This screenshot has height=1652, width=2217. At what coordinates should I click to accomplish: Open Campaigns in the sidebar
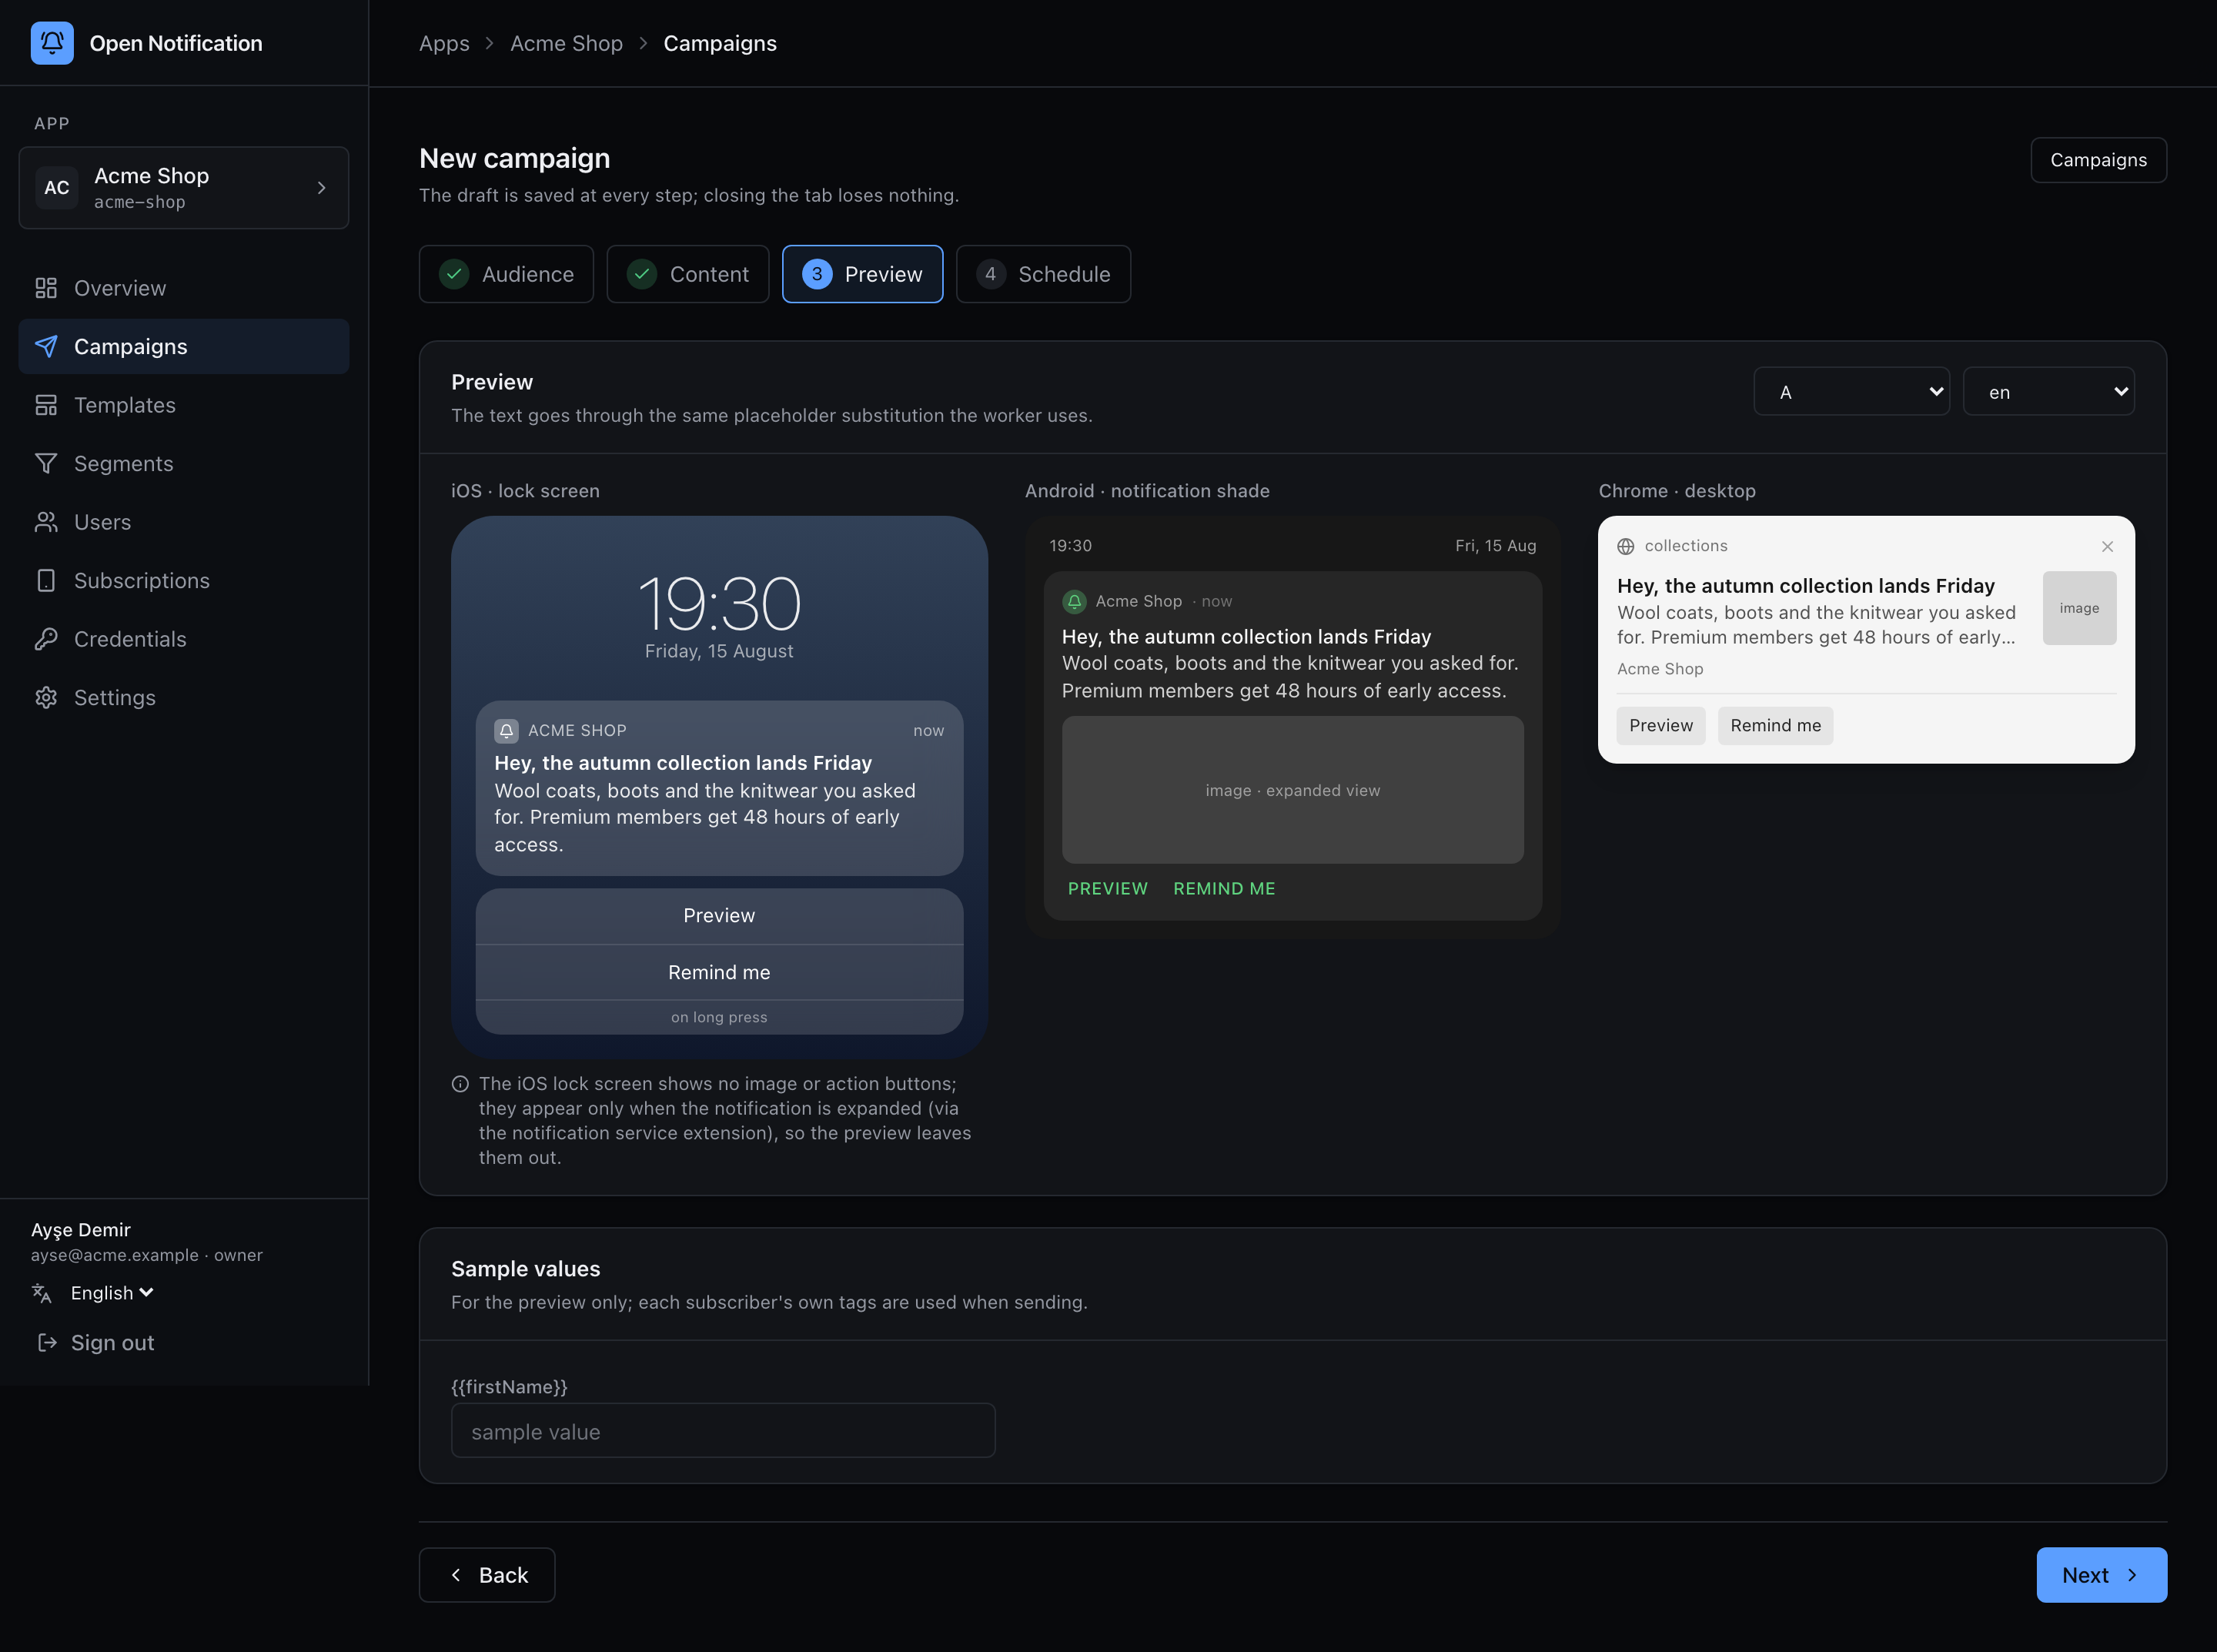click(x=184, y=347)
